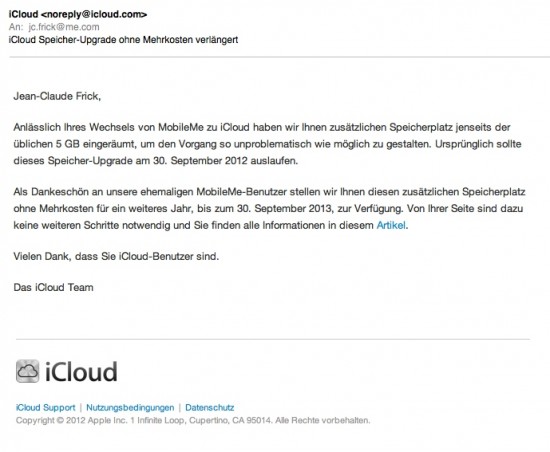Click the subject line iCloud Speicher-Upgrade
The height and width of the screenshot is (452, 550).
point(123,40)
